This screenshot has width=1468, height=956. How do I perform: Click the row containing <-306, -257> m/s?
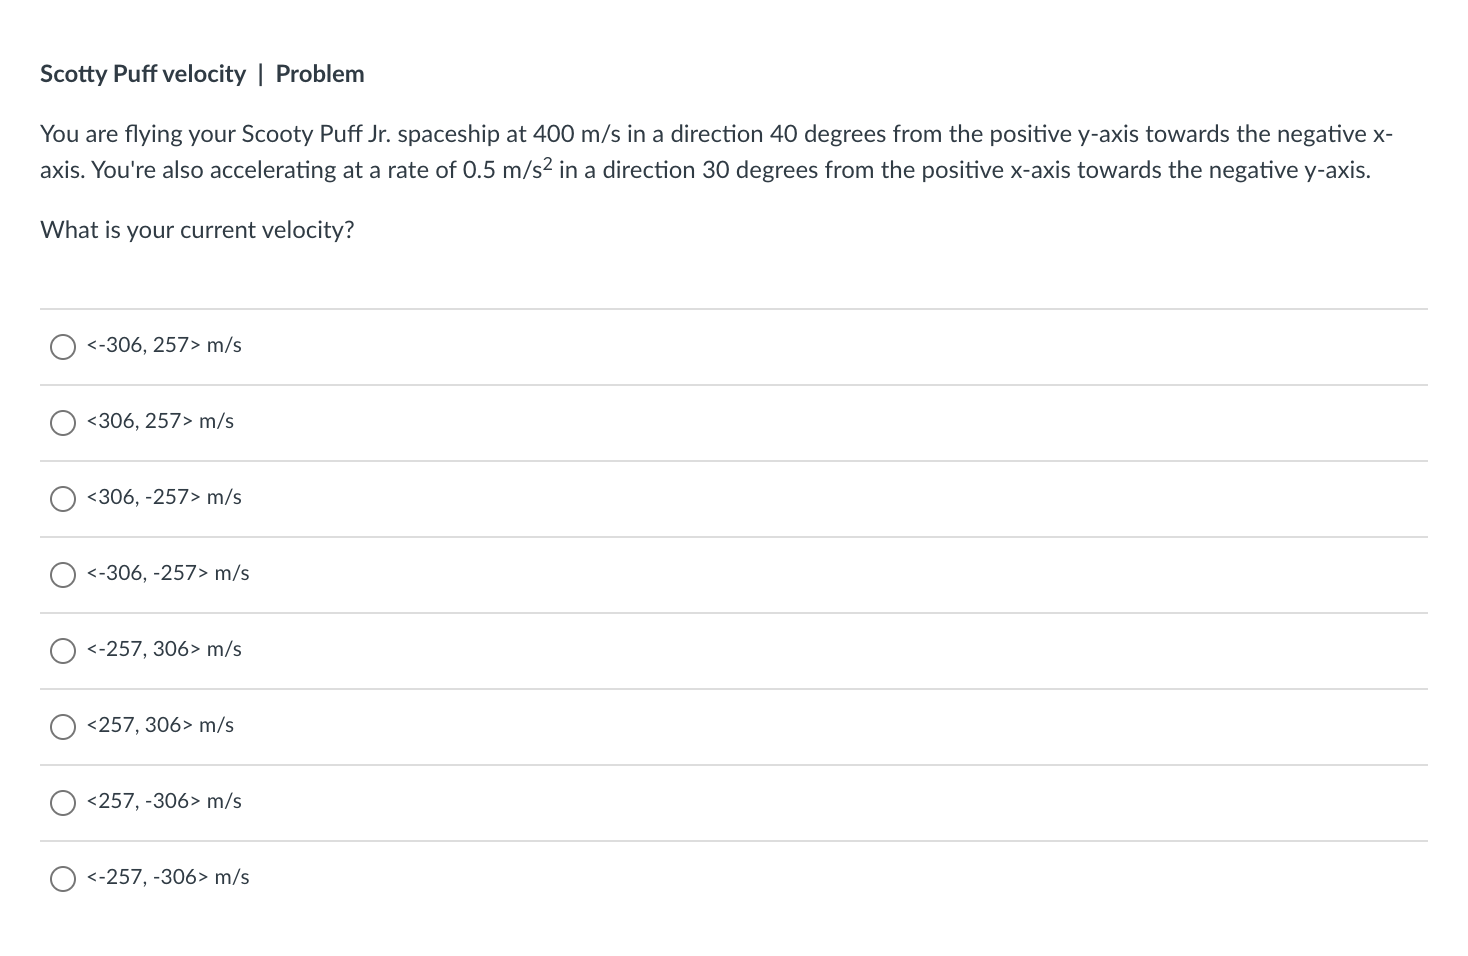click(x=700, y=575)
